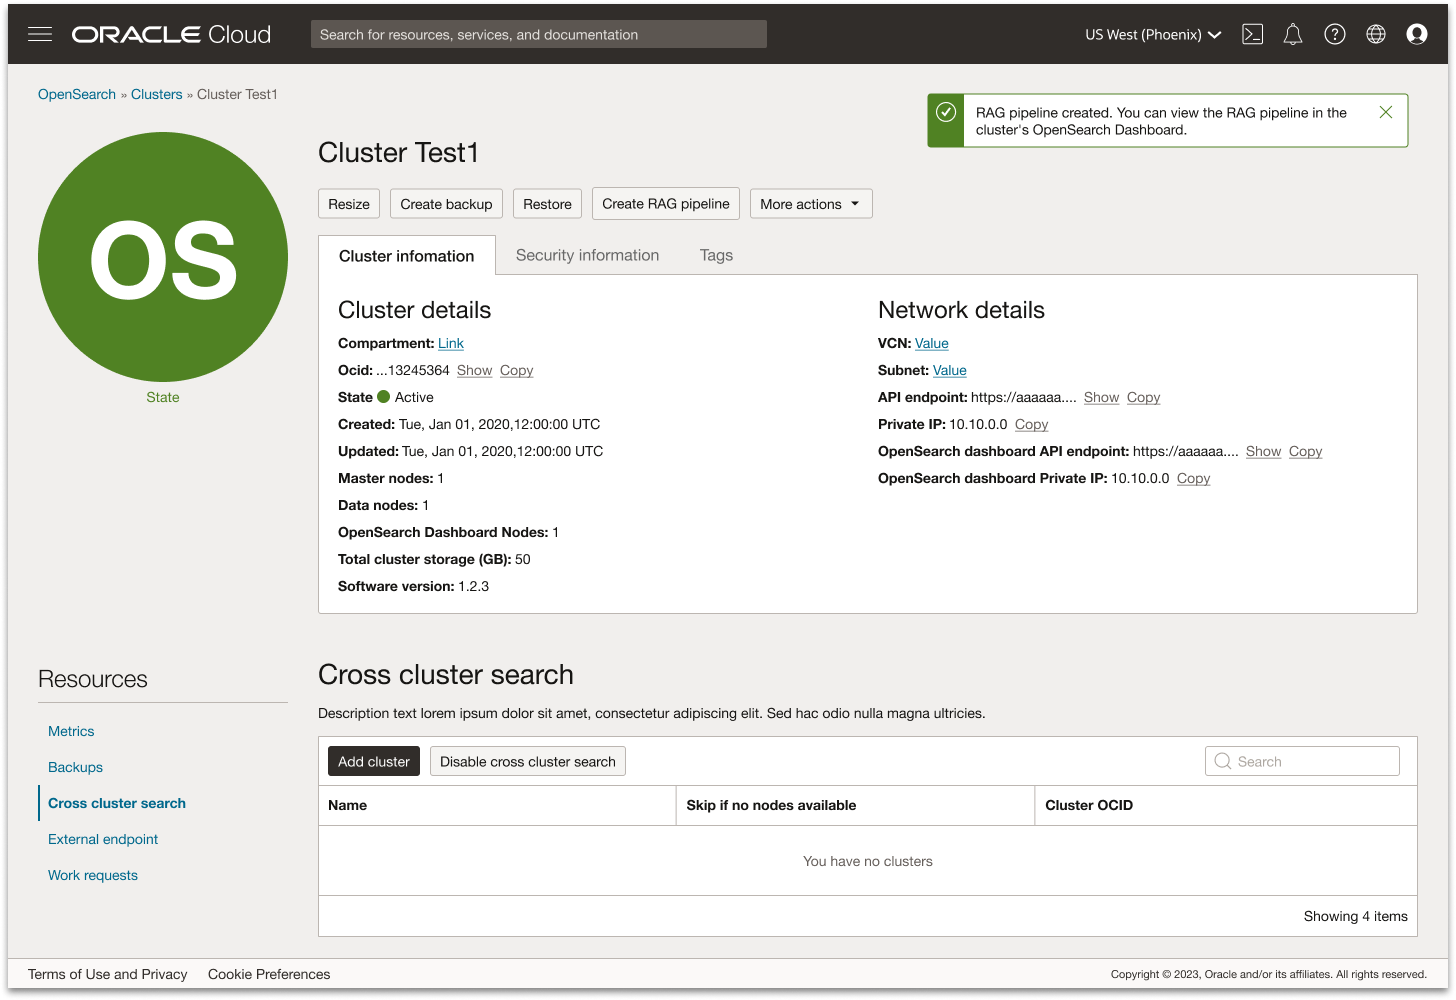This screenshot has height=1000, width=1456.
Task: Copy OpenSearch dashboard API endpoint
Action: (1305, 451)
